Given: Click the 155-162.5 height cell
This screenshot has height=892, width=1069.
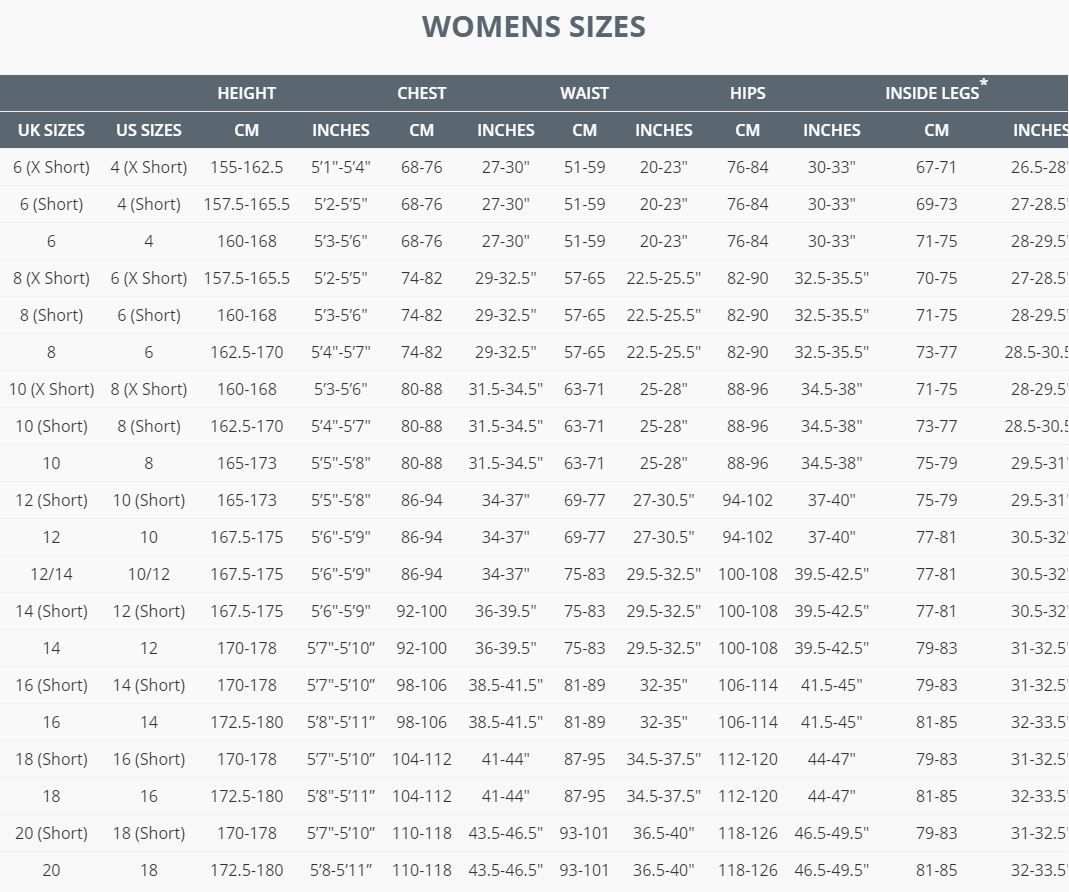Looking at the screenshot, I should click(x=246, y=167).
